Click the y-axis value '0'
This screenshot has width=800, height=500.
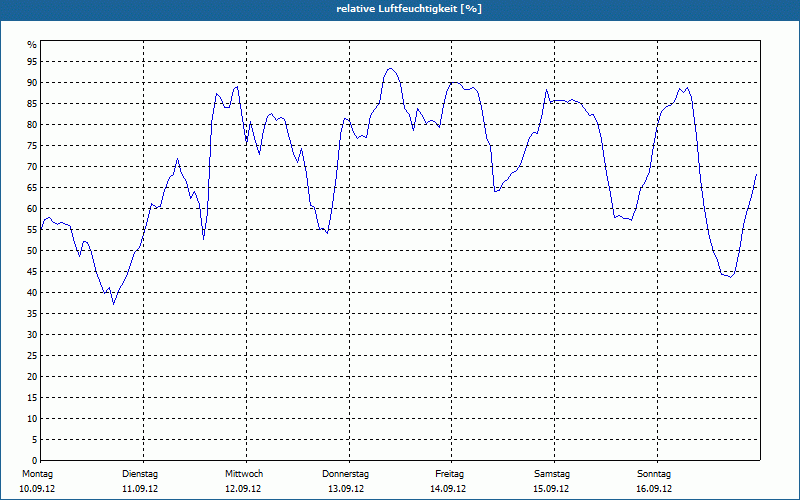coord(35,461)
